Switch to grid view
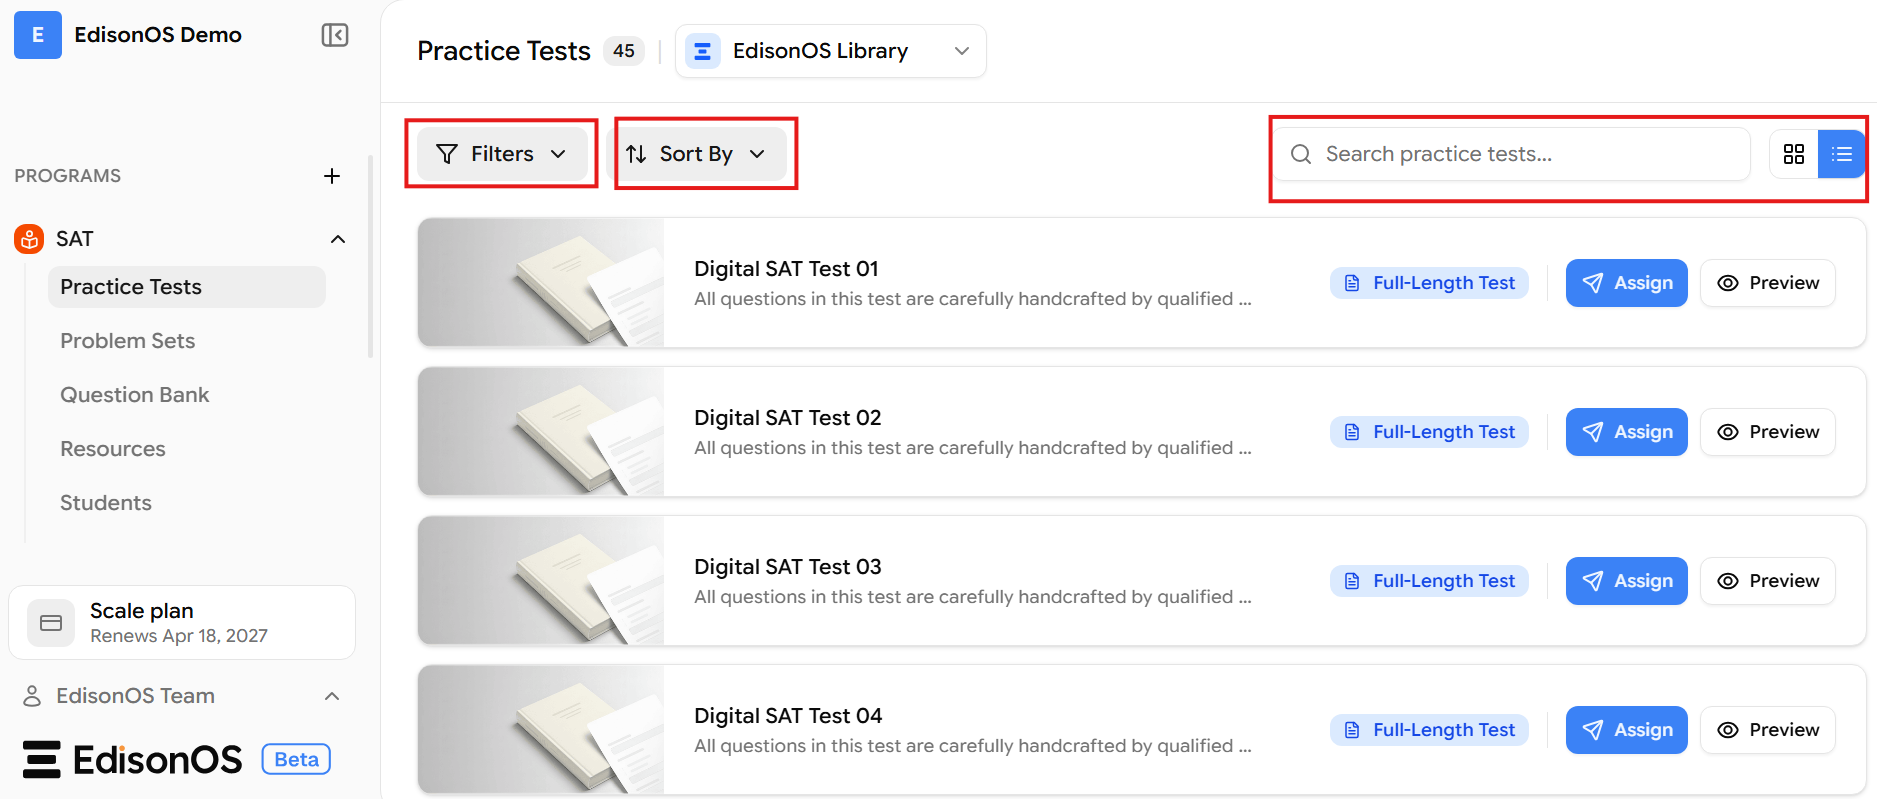The image size is (1877, 799). tap(1794, 154)
